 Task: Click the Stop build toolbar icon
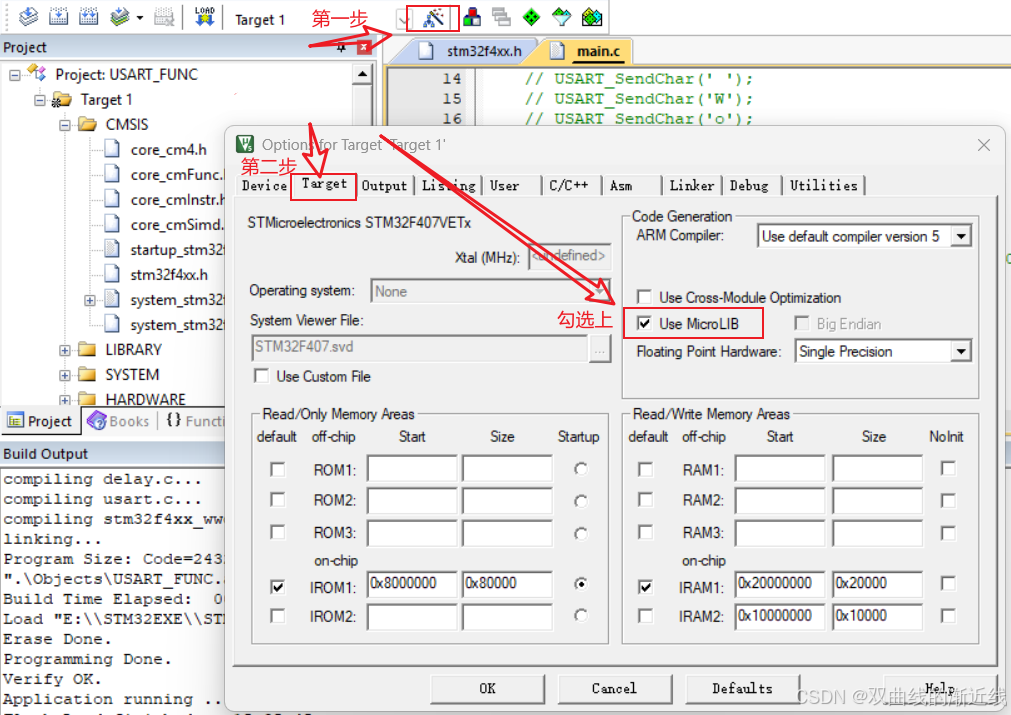click(164, 17)
